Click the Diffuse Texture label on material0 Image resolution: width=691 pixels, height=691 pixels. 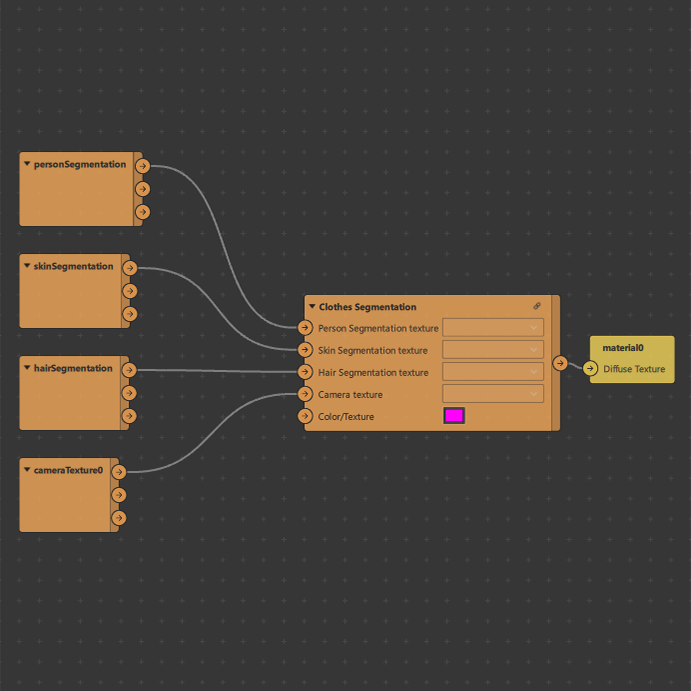634,369
